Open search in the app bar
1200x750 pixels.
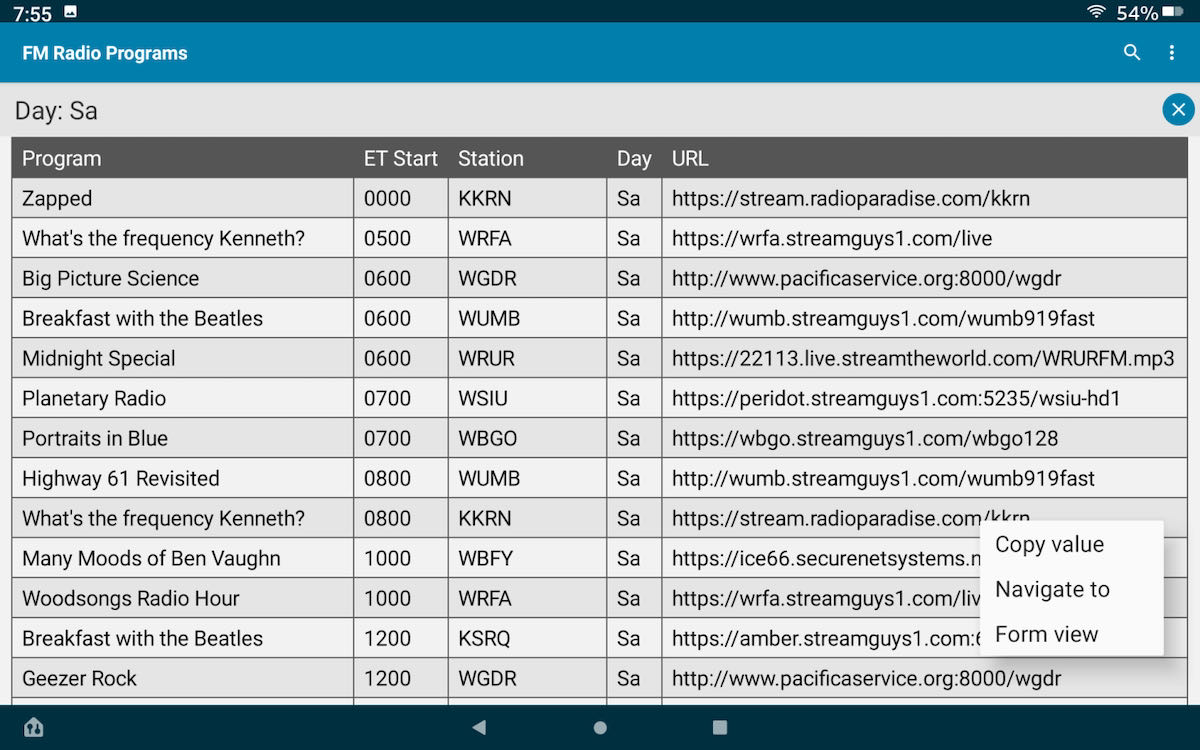pyautogui.click(x=1132, y=53)
